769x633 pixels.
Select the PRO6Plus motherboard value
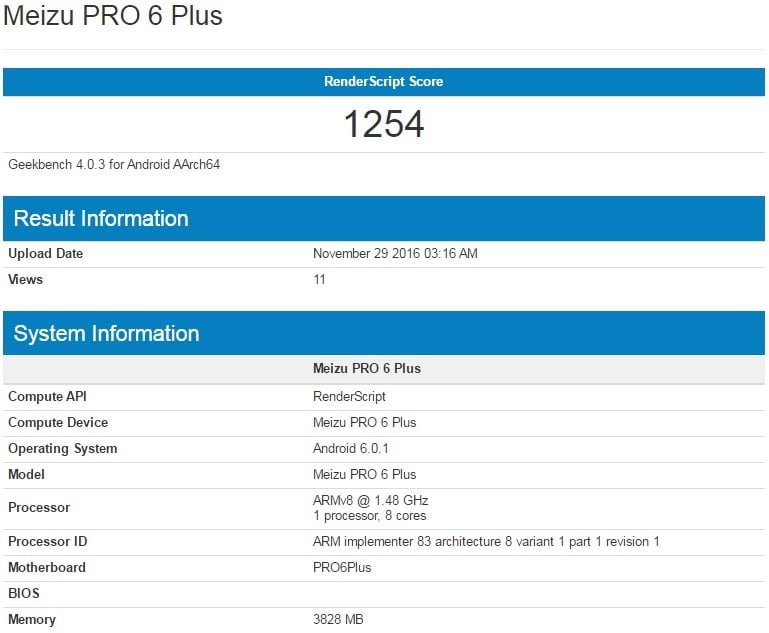pos(342,567)
